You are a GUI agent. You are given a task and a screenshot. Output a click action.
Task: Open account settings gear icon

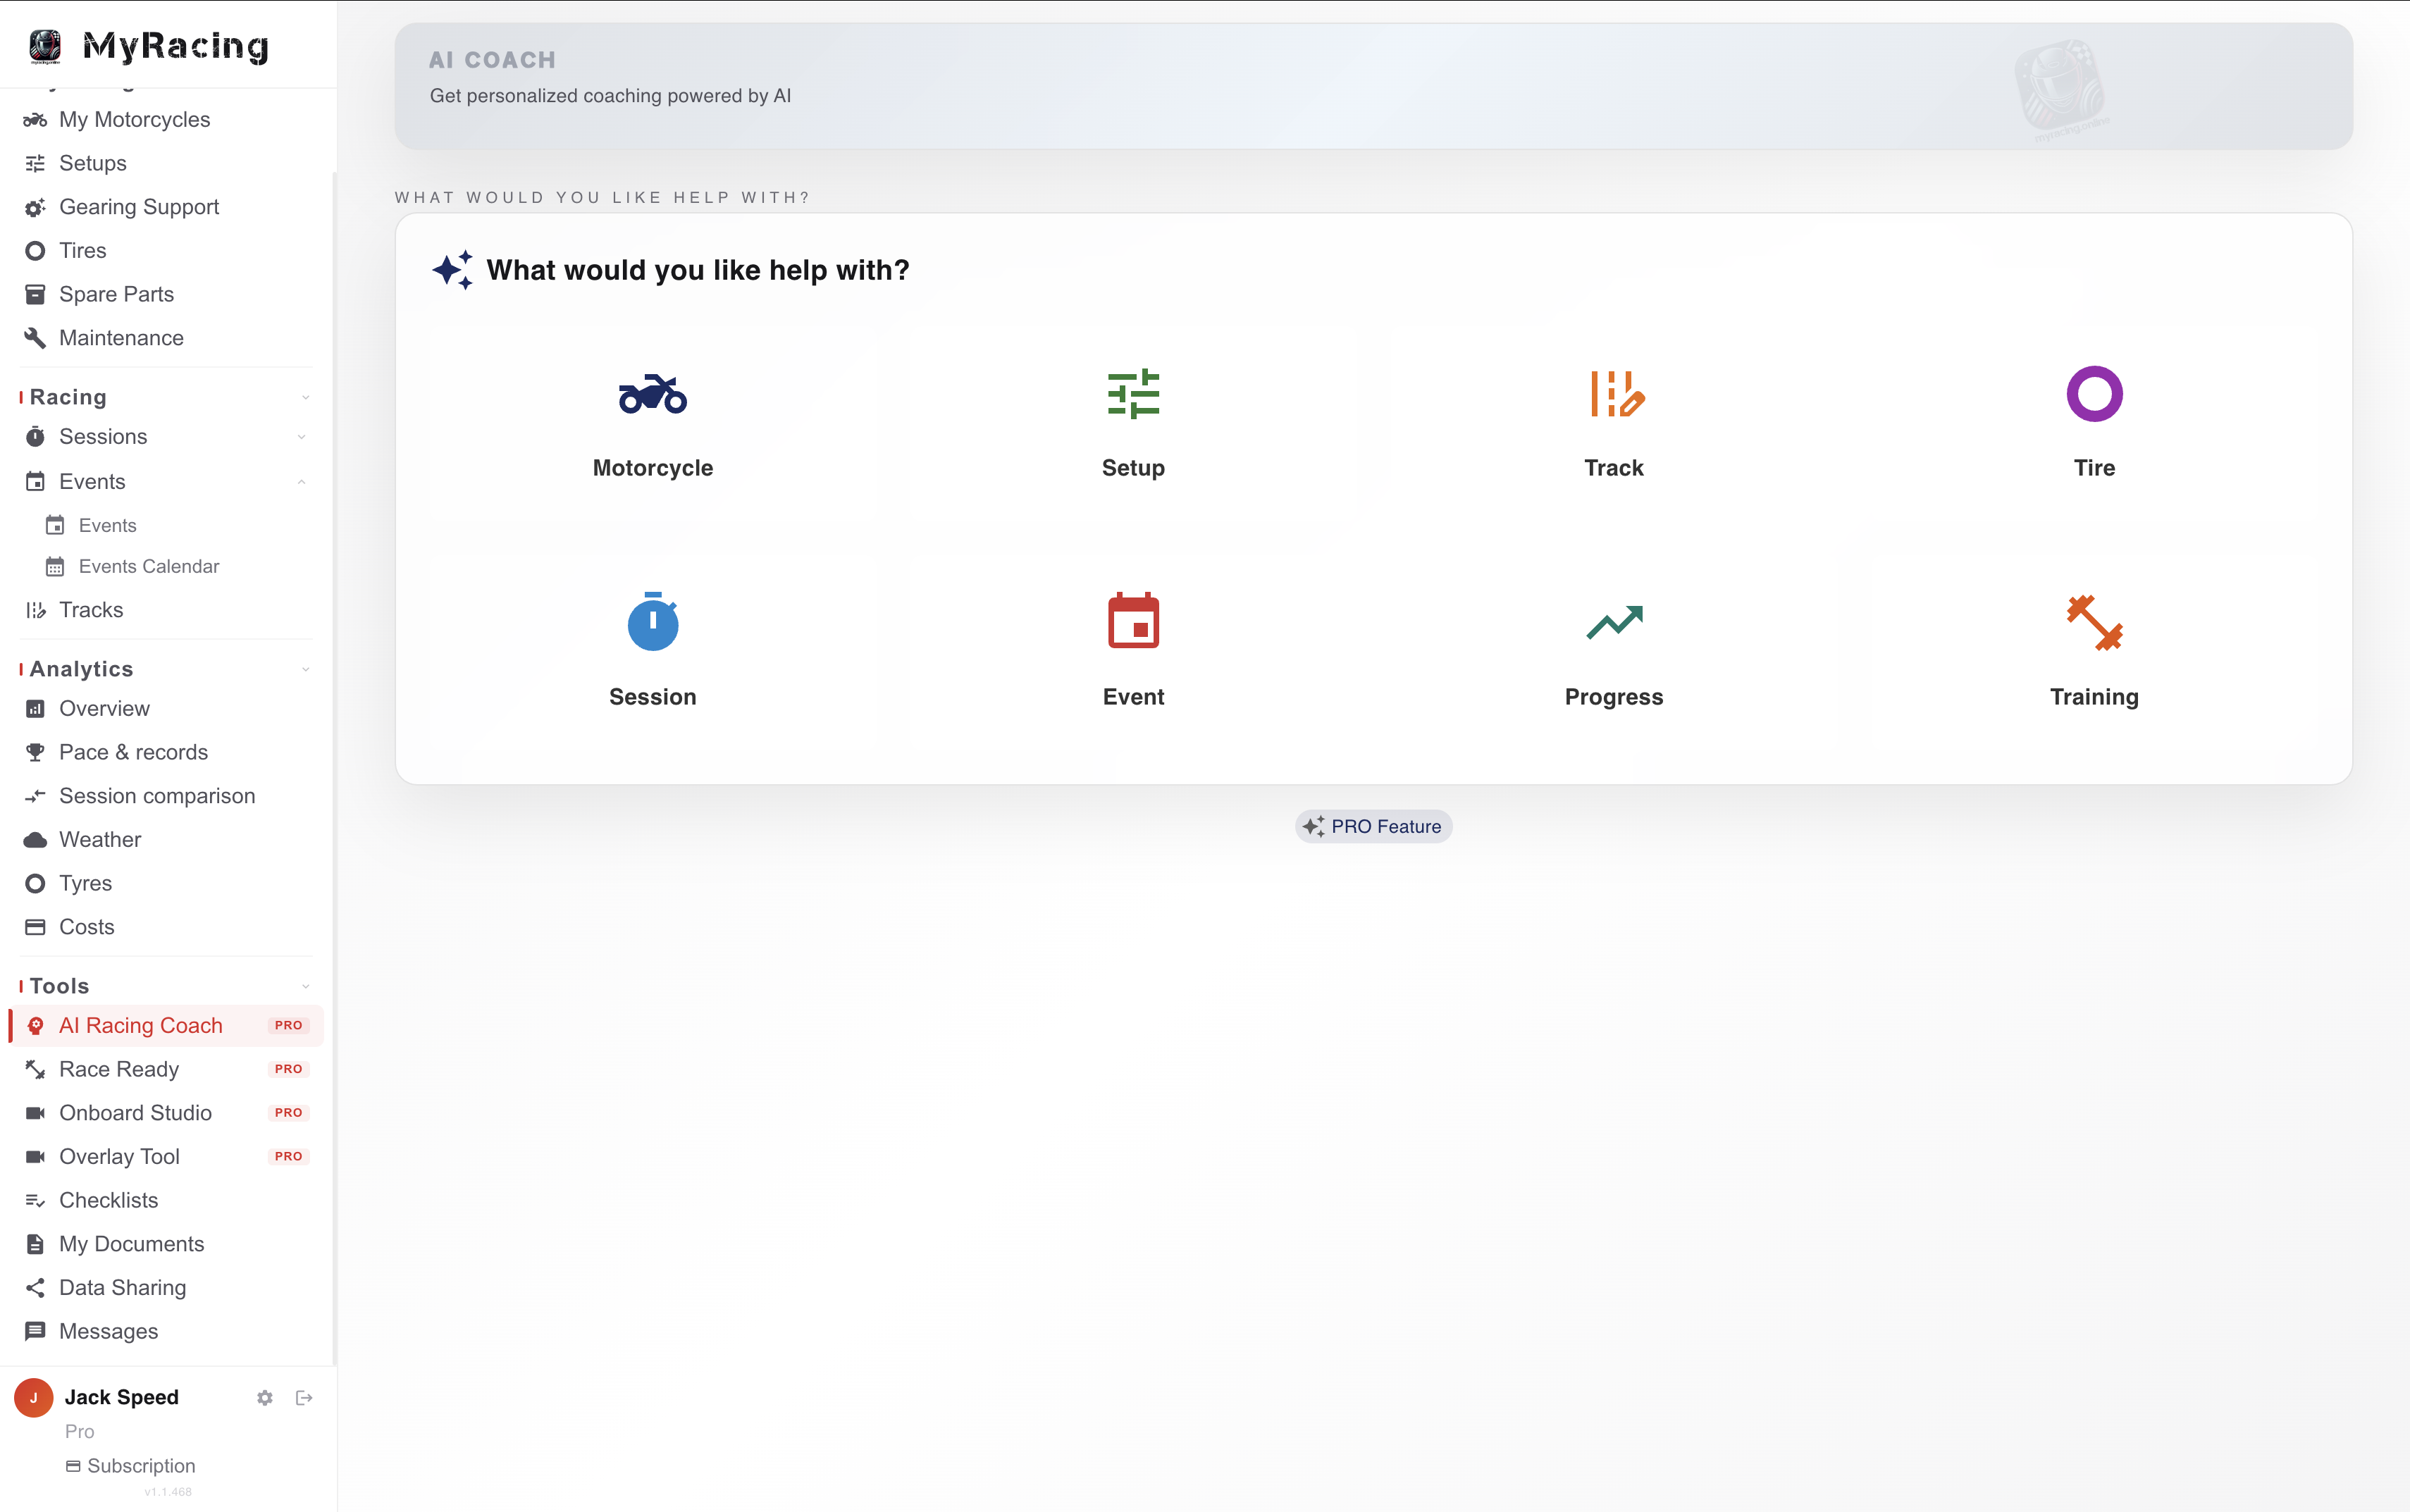pyautogui.click(x=264, y=1398)
